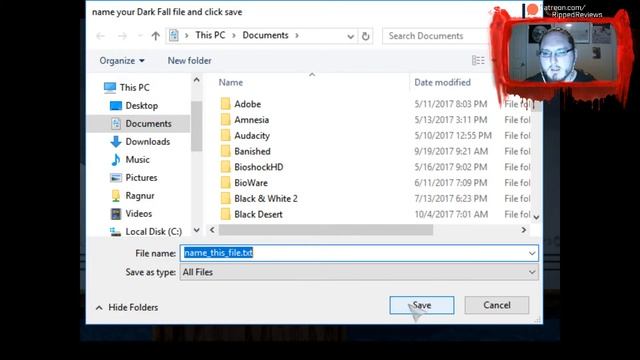Collapse with Hide Folders

127,307
